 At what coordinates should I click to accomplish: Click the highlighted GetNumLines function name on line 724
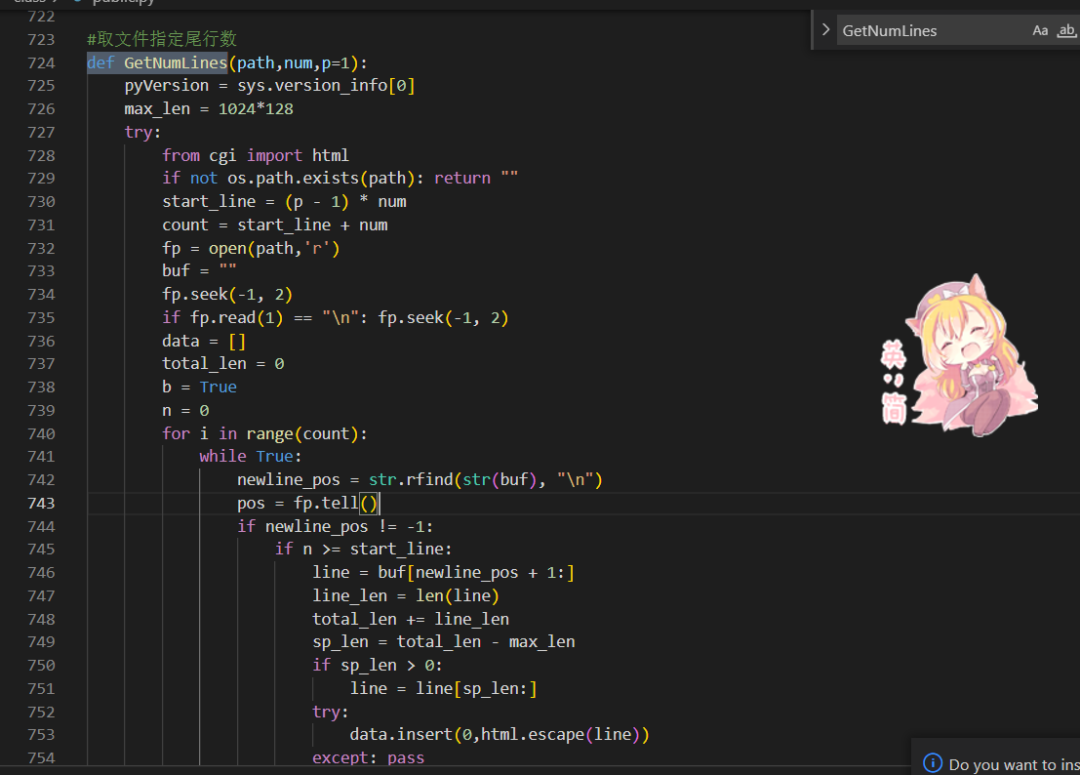click(175, 63)
